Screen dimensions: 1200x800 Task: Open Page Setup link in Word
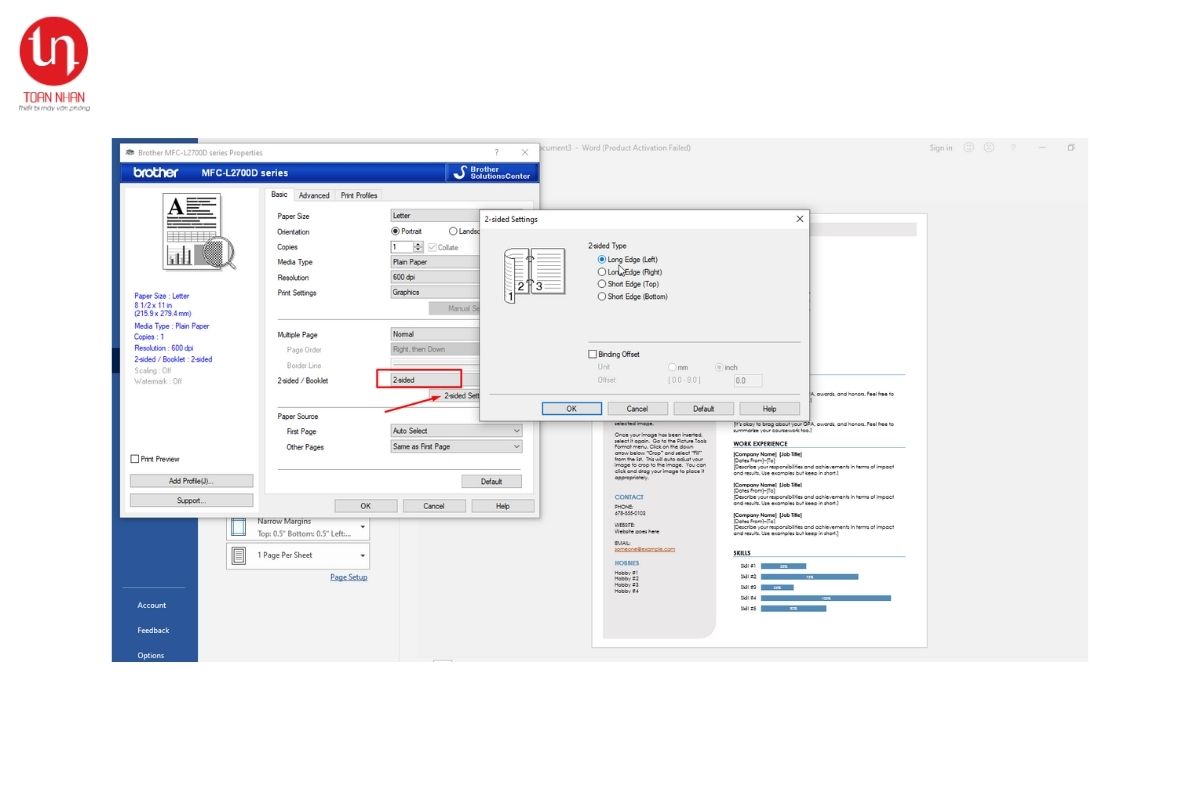(349, 577)
